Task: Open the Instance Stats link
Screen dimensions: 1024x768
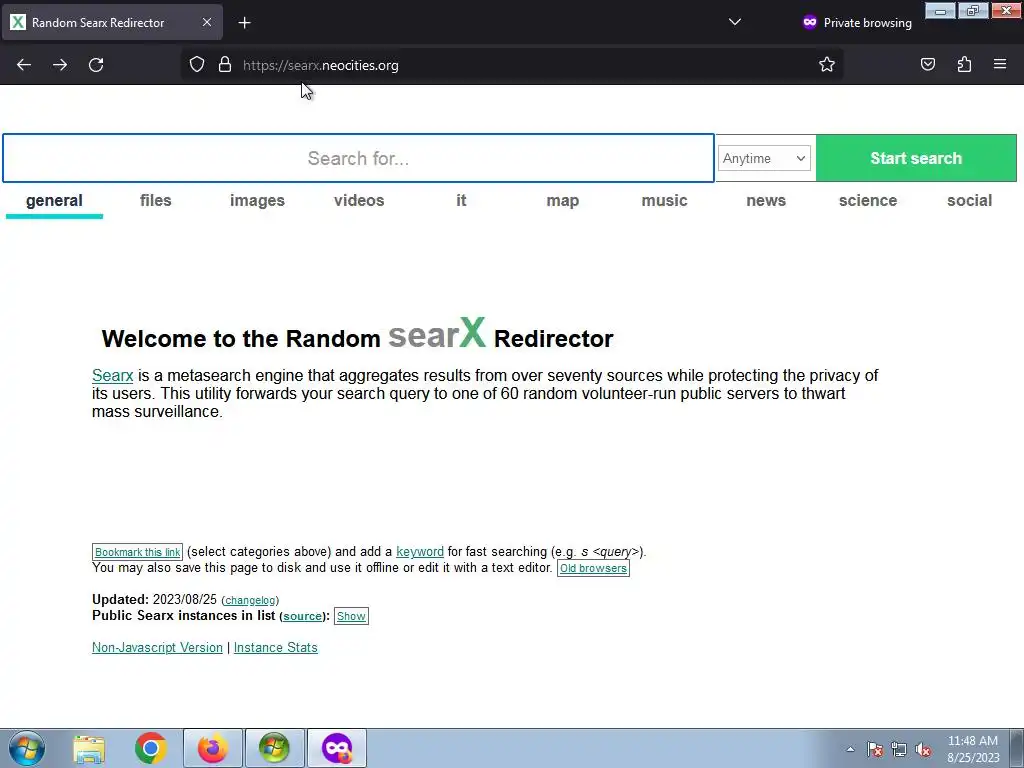Action: click(276, 647)
